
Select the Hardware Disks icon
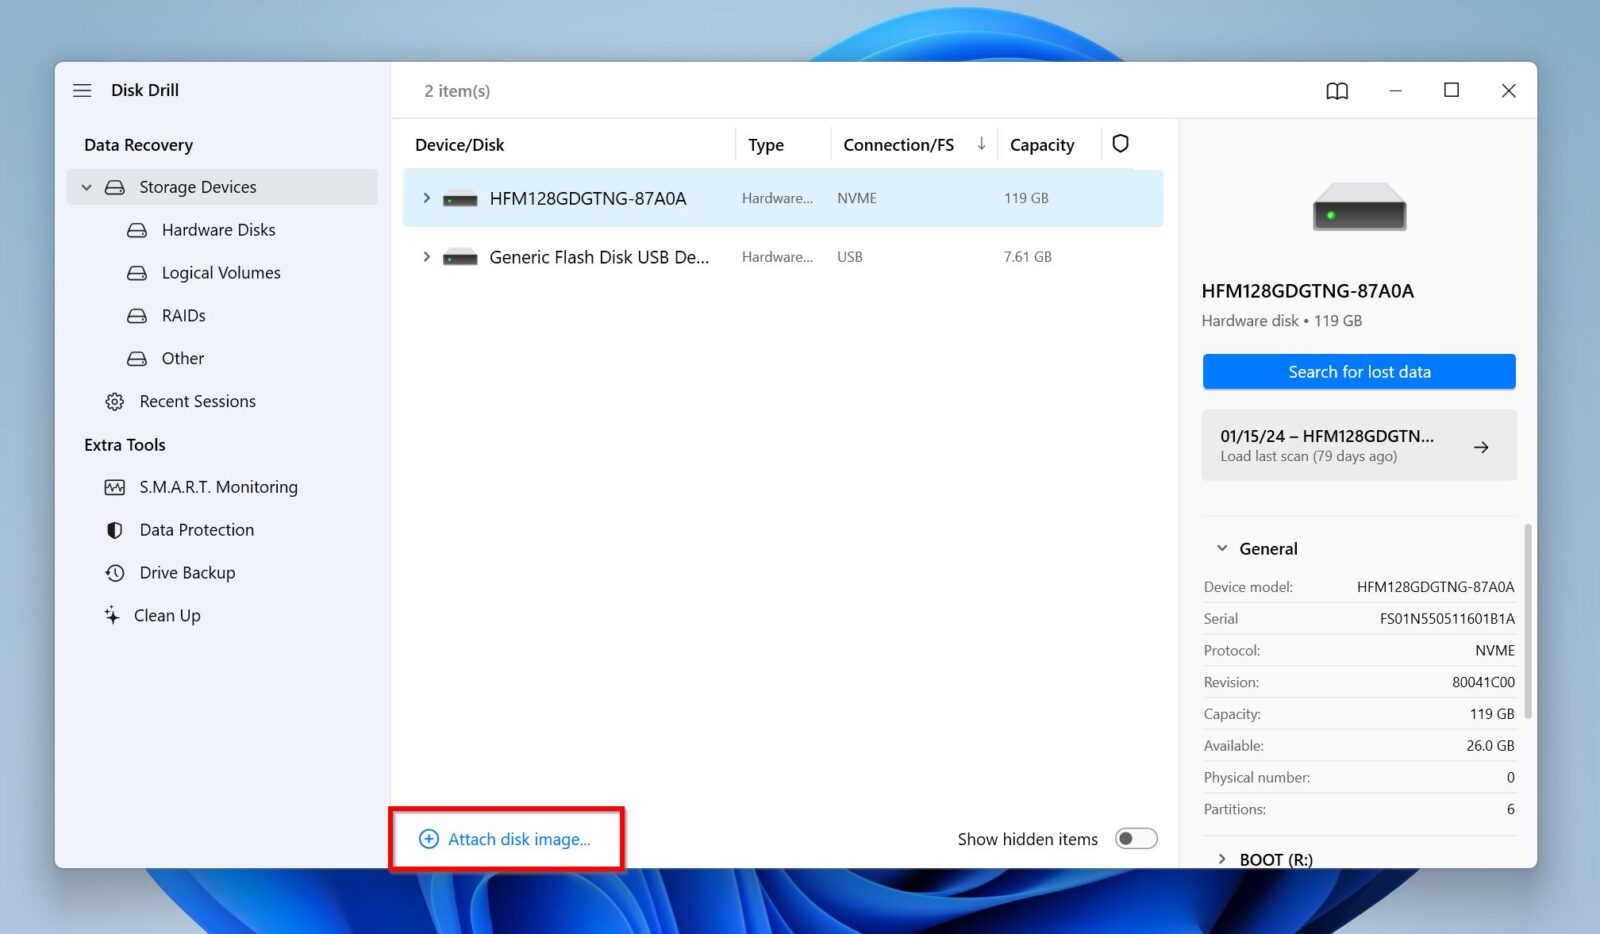[136, 230]
